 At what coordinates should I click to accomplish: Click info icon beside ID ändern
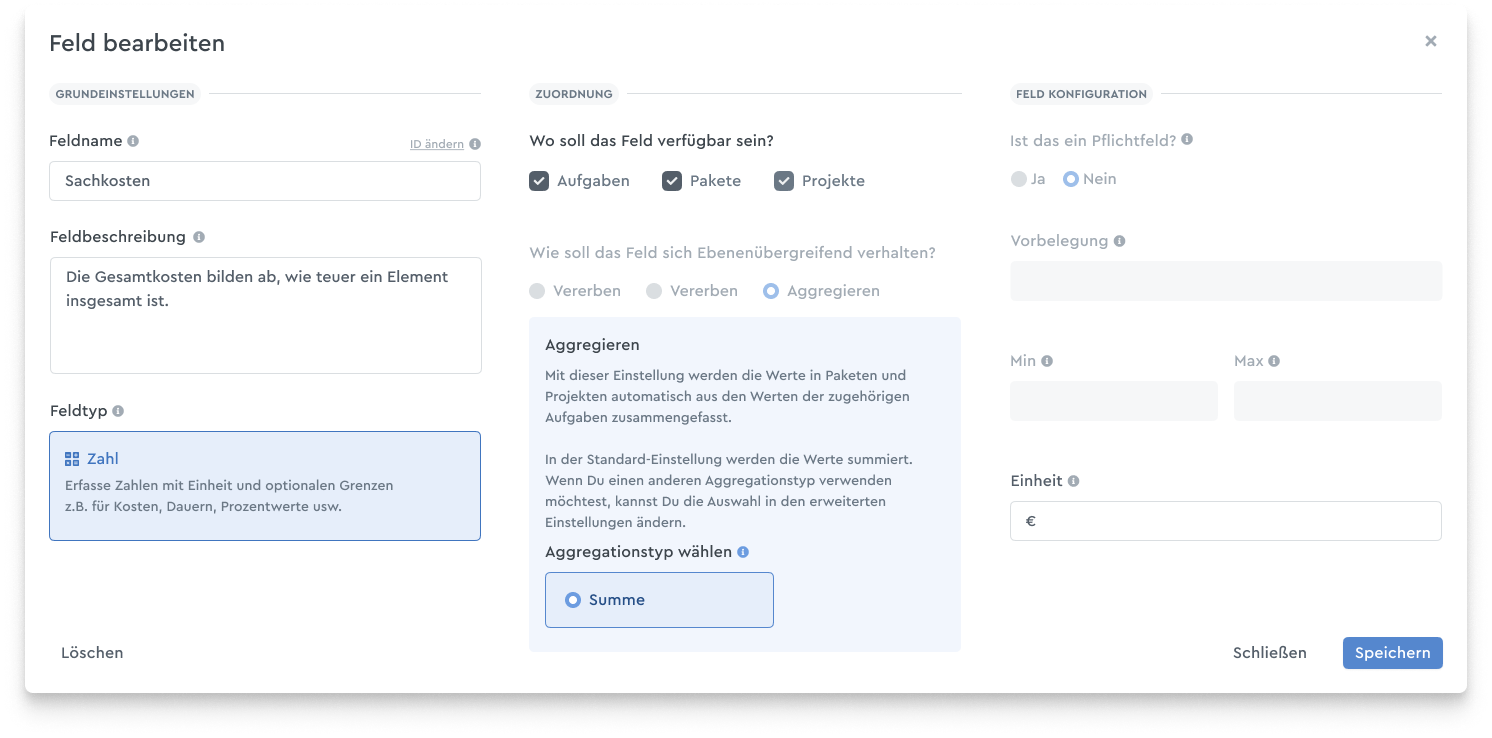[x=475, y=144]
